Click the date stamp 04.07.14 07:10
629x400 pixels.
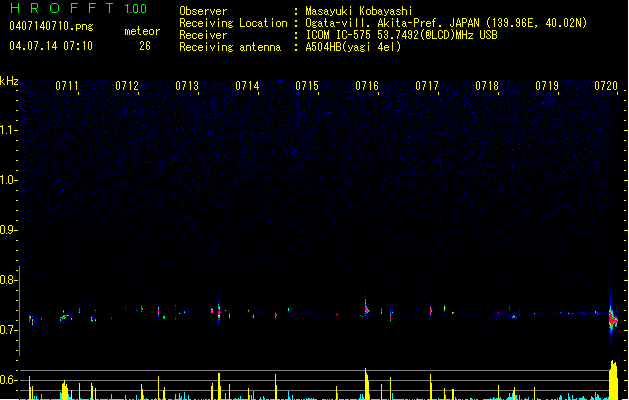51,46
